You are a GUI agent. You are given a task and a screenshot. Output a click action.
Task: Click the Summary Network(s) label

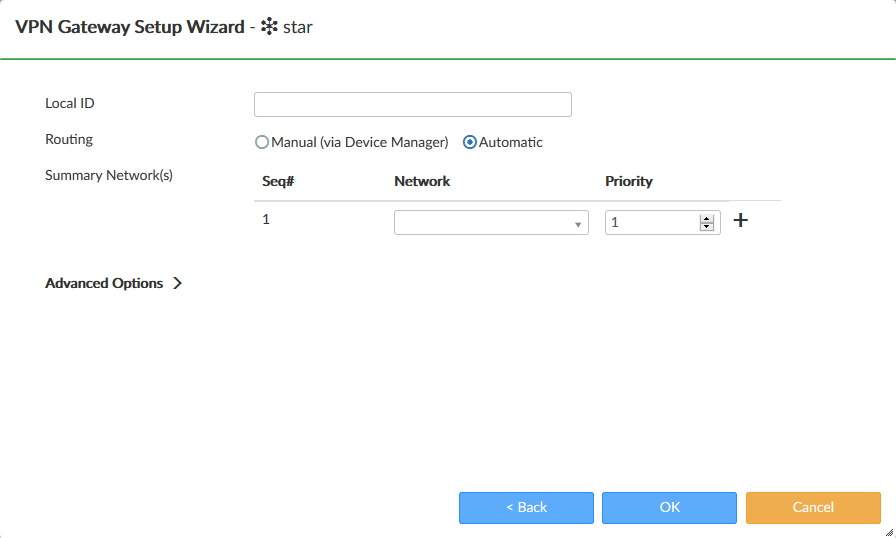109,175
